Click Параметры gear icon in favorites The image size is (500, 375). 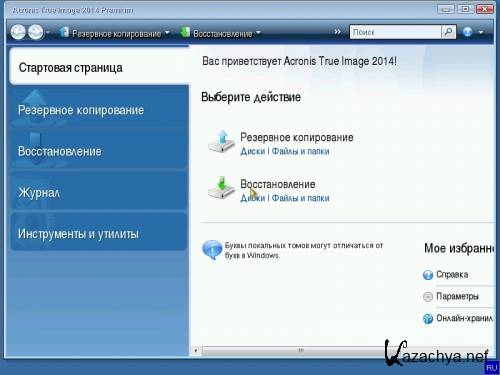pyautogui.click(x=428, y=296)
